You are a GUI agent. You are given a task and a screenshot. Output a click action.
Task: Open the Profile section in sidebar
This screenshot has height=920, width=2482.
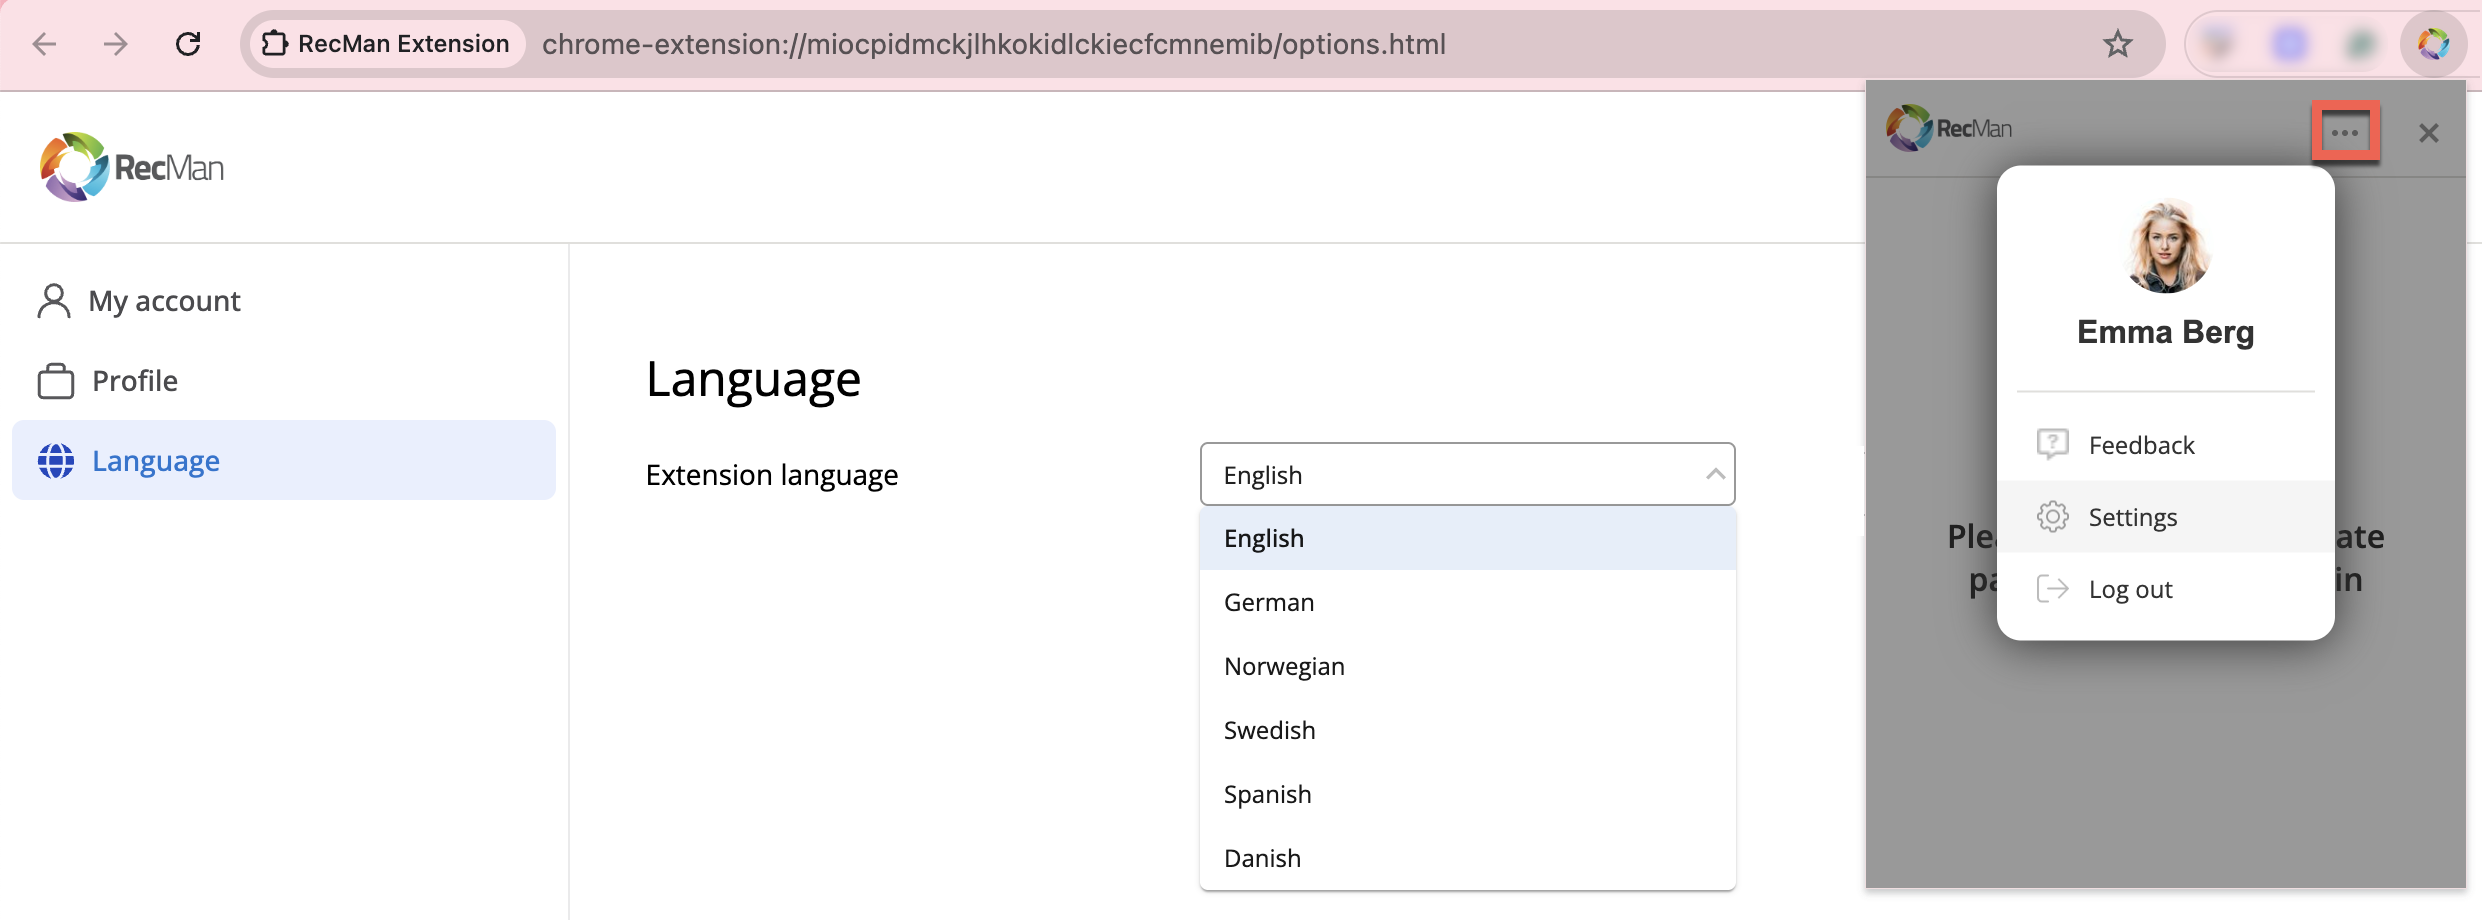[x=134, y=381]
